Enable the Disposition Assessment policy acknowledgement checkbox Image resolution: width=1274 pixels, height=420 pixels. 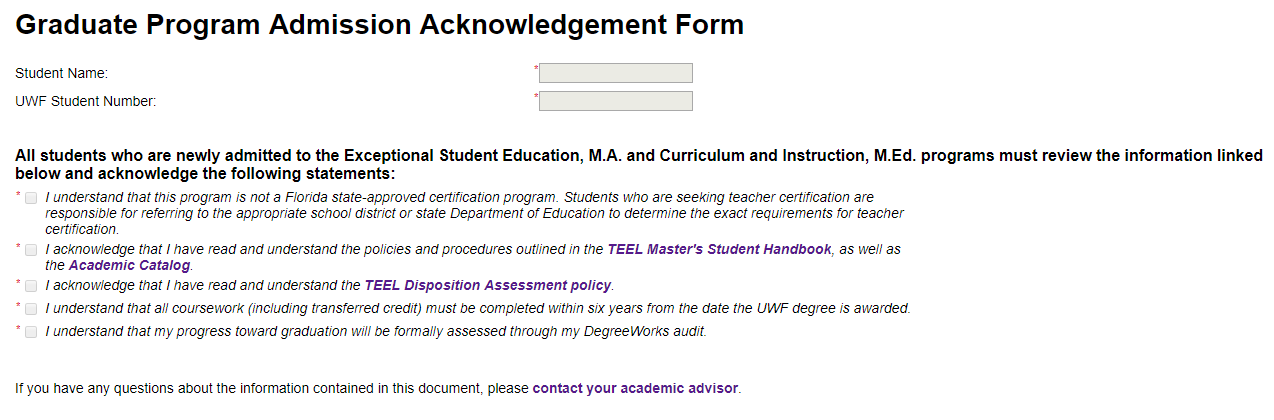click(31, 286)
